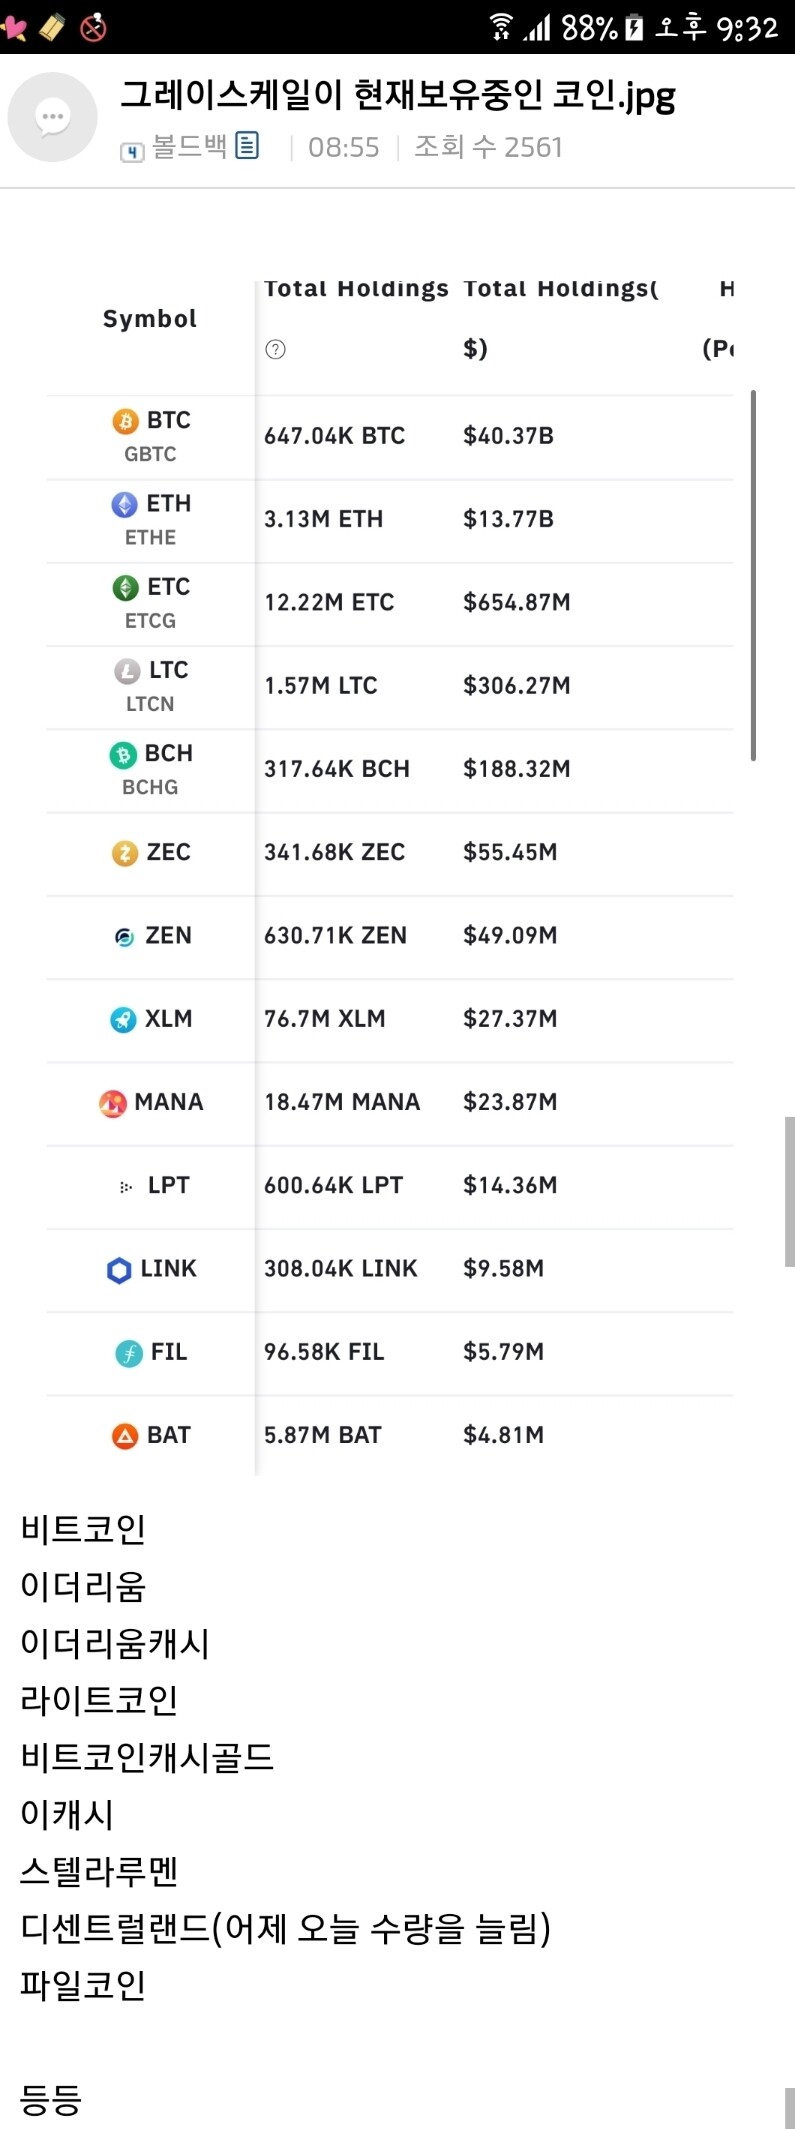Tap the Filecoin FIL icon
This screenshot has width=795, height=2129.
[x=129, y=1353]
